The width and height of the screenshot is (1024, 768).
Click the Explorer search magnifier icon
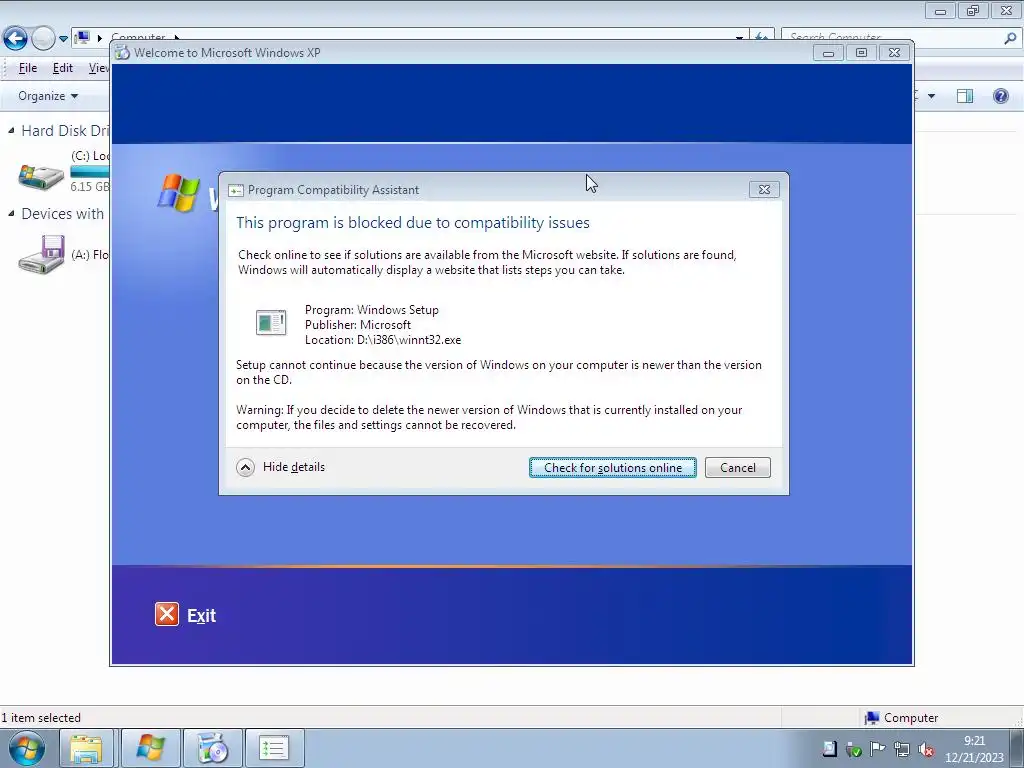click(1010, 39)
